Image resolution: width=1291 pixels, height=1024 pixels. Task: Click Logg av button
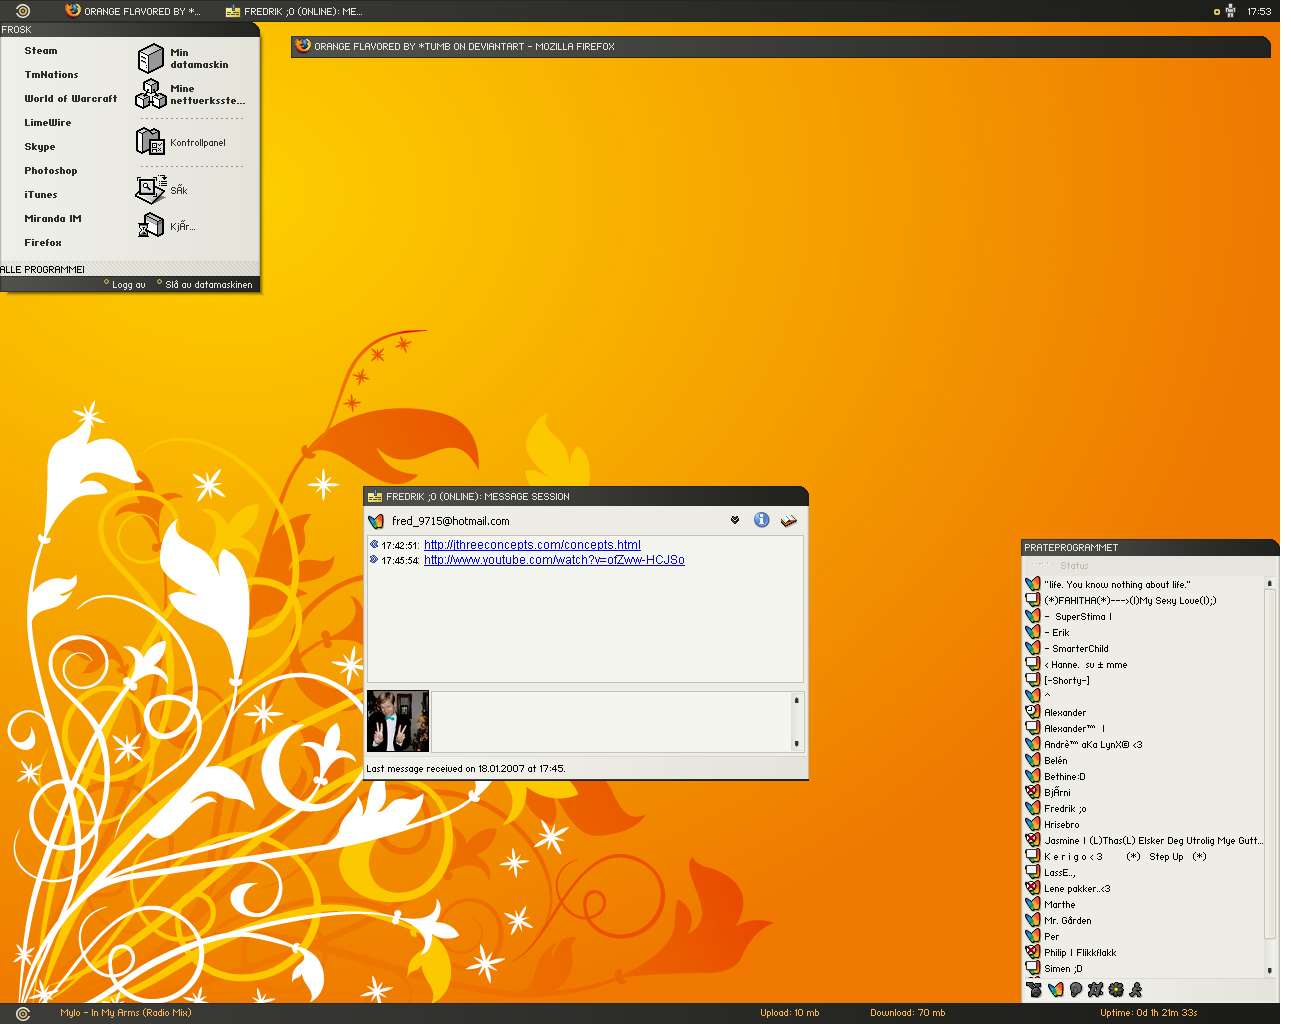pos(128,285)
